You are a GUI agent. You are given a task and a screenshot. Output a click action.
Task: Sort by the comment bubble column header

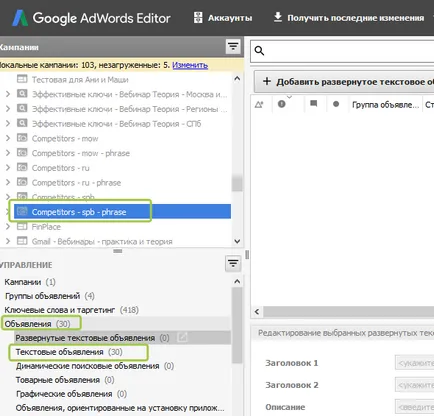[313, 104]
